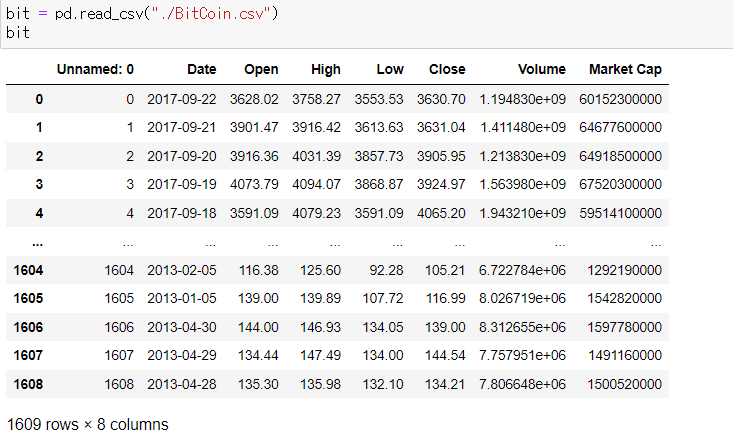Viewport: 733px width, 433px height.
Task: Select the date cell 2017-09-21
Action: click(x=182, y=127)
